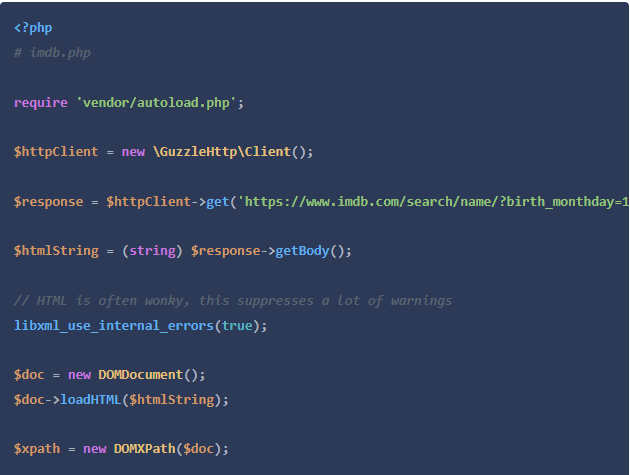Click the '# imdb.php' comment line
630x475 pixels.
pos(52,53)
